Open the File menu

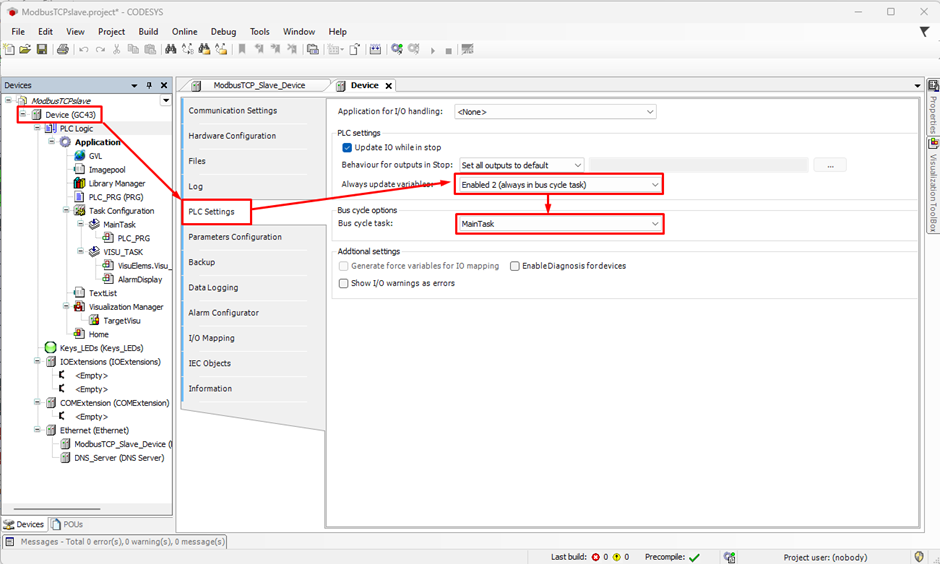(x=18, y=32)
